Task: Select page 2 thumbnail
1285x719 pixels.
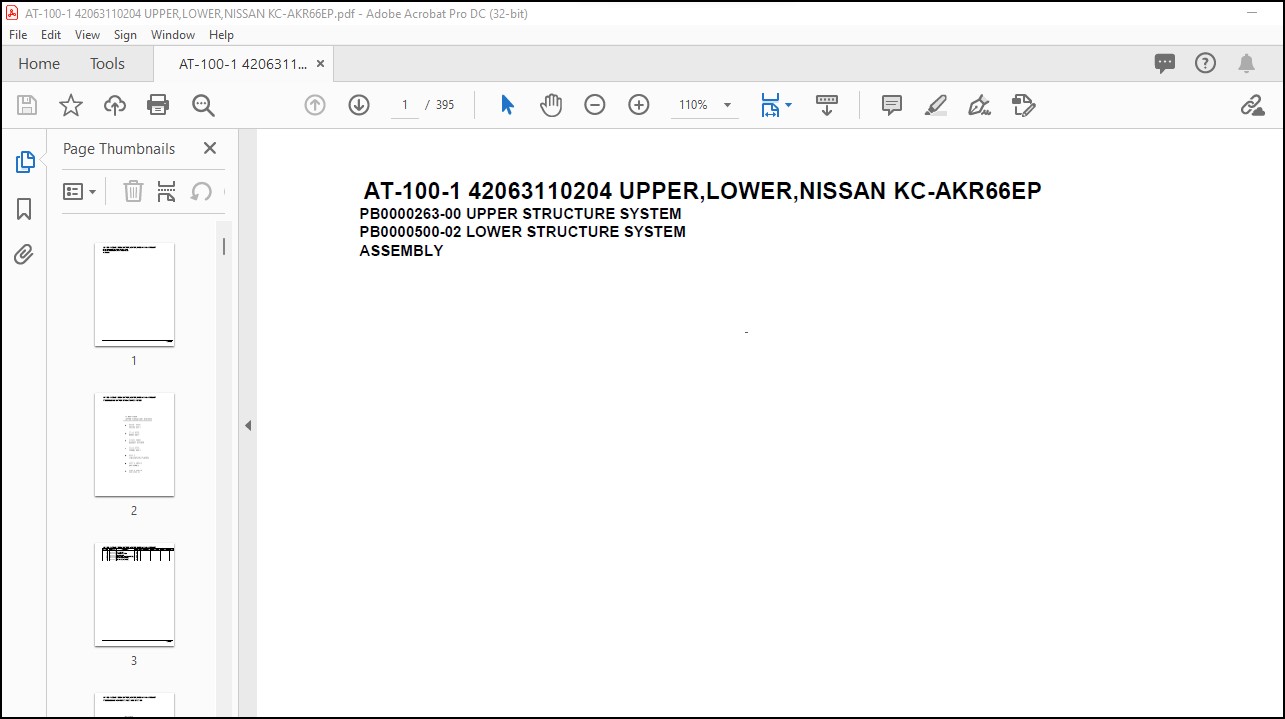Action: [x=134, y=444]
